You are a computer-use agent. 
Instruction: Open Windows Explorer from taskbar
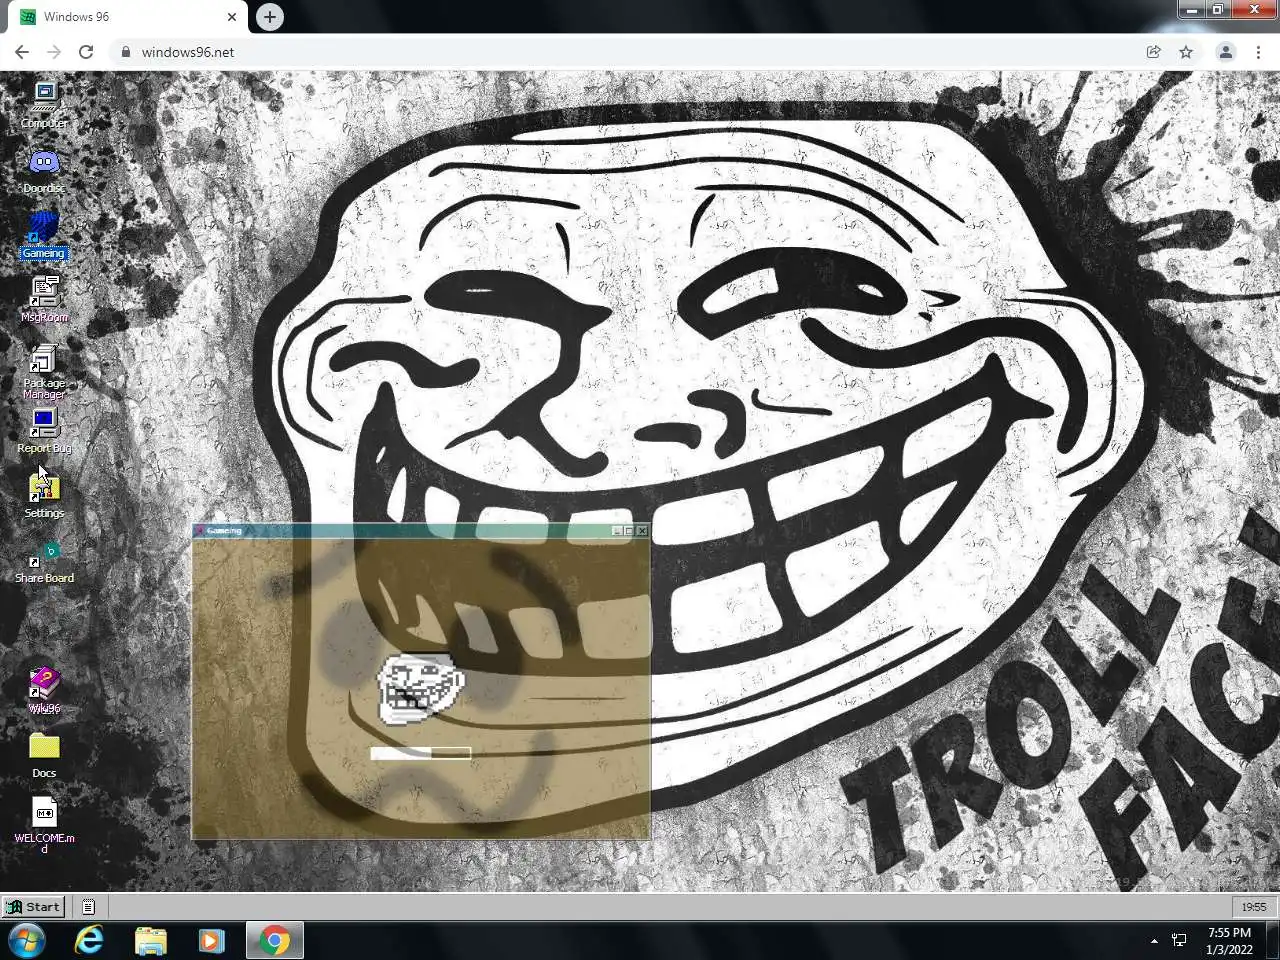point(151,940)
